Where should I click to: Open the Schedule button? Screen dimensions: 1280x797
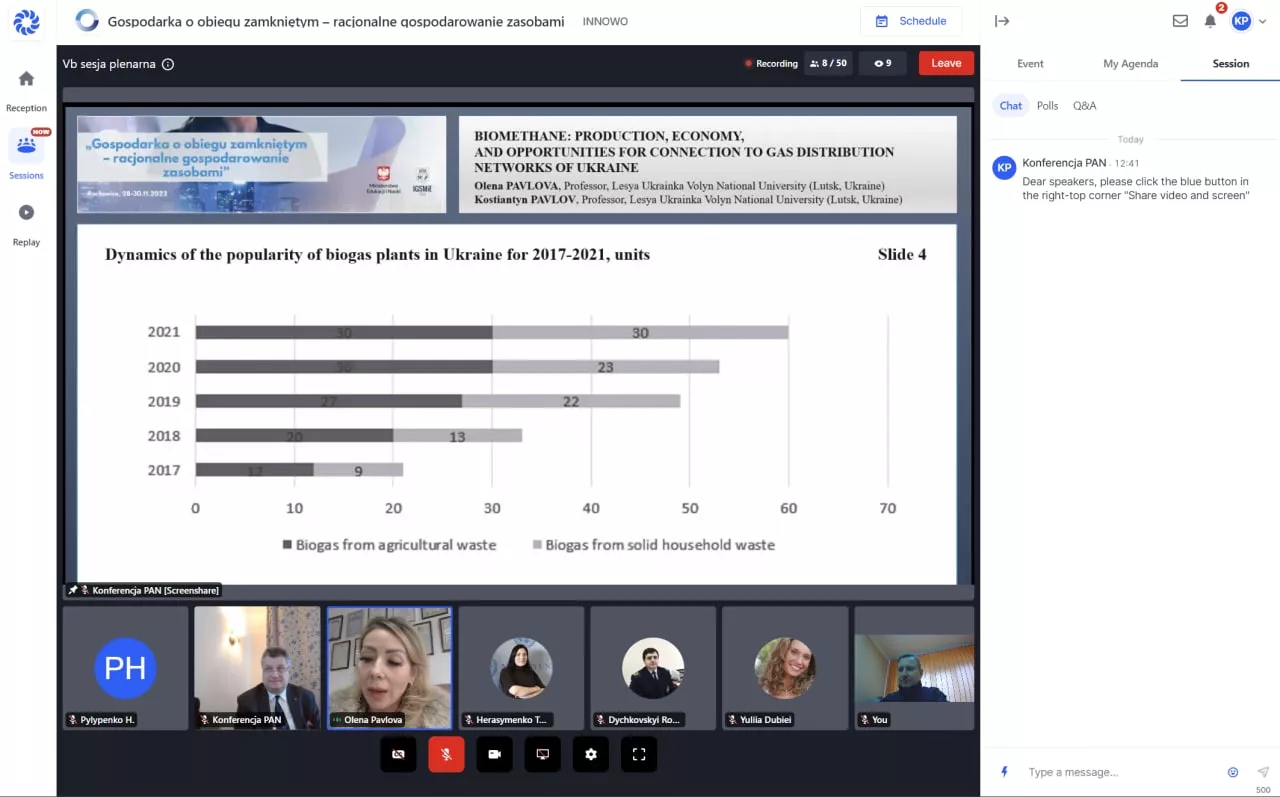tap(911, 21)
